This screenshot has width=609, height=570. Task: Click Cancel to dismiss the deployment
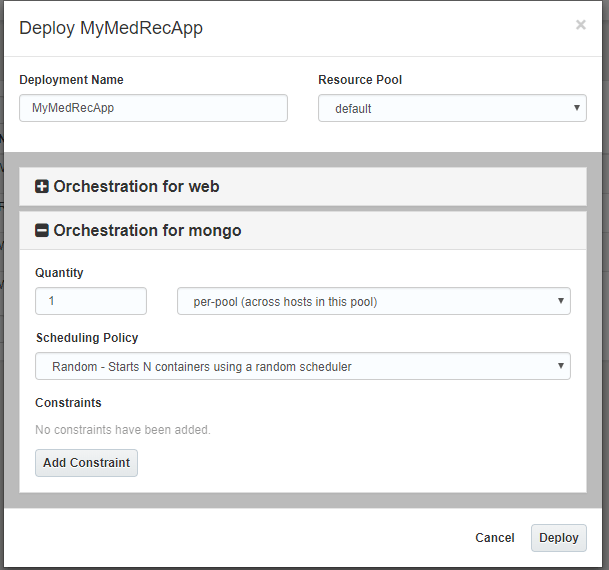coord(494,538)
